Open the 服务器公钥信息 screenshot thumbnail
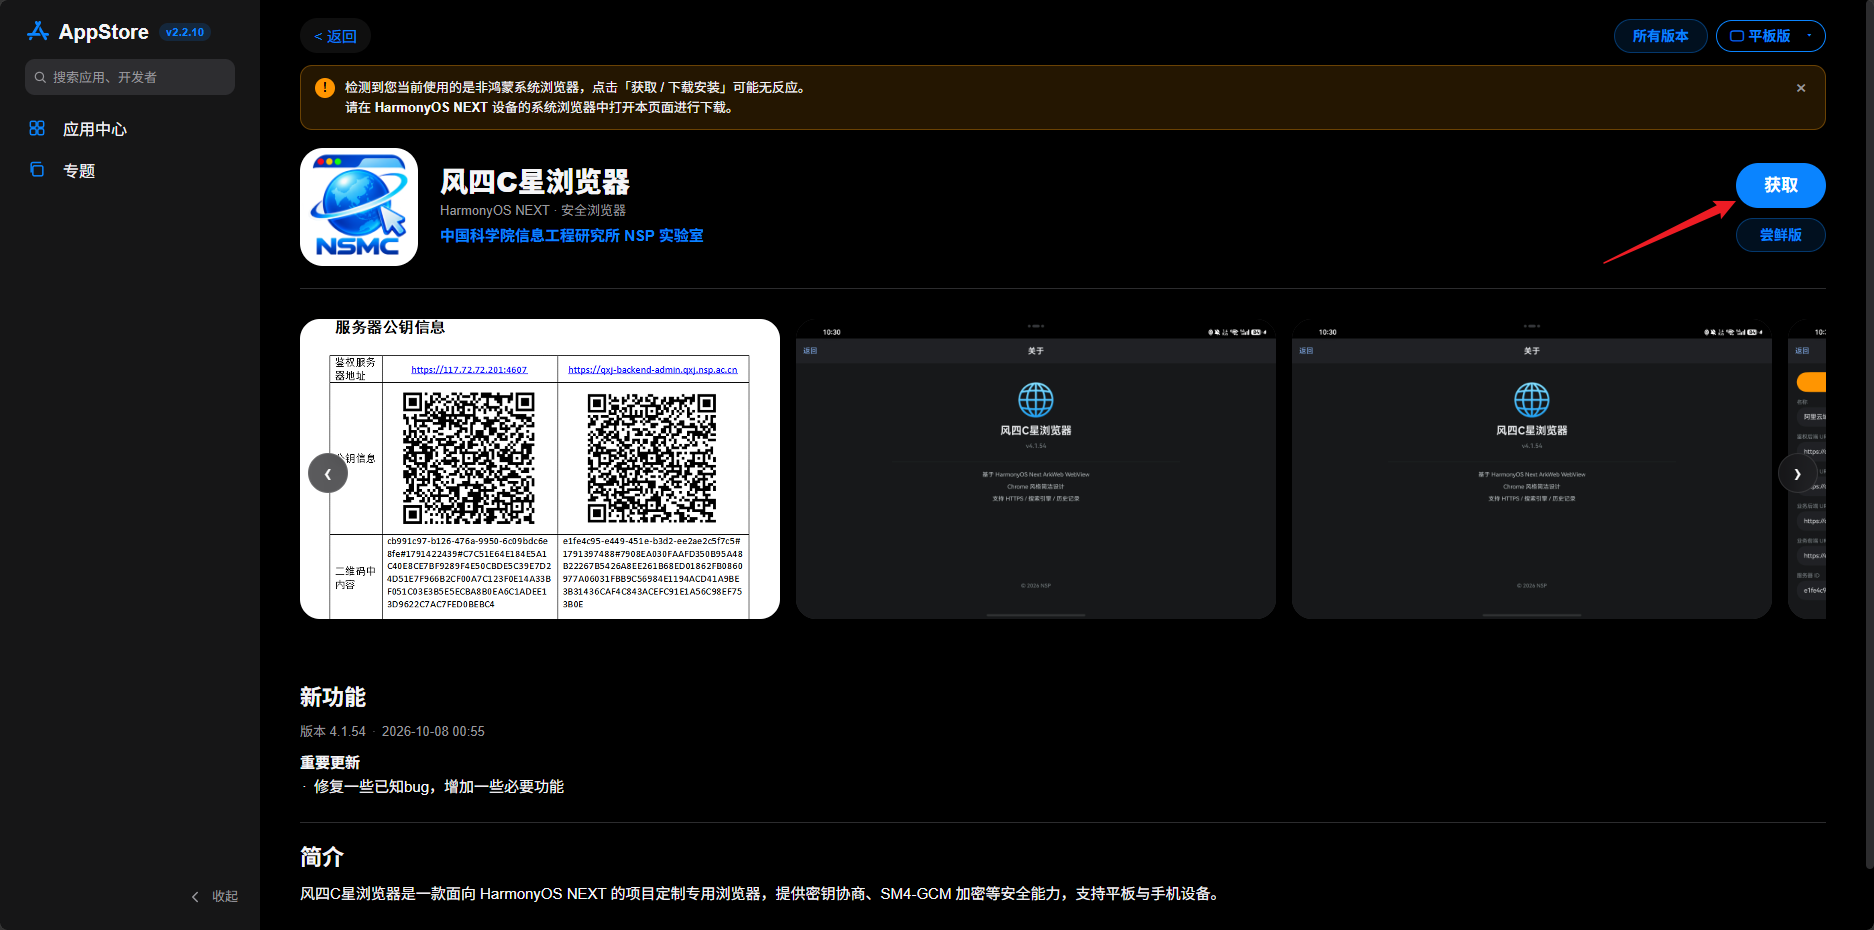This screenshot has height=930, width=1874. [x=540, y=469]
